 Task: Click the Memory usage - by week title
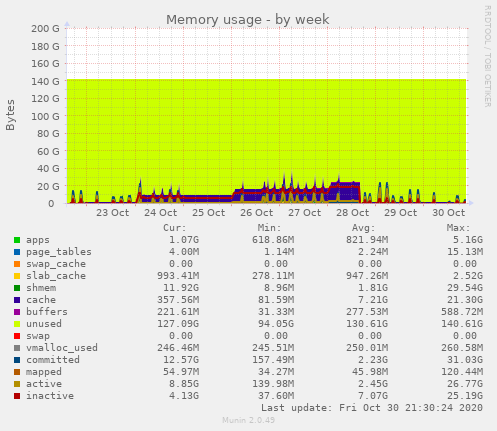tap(248, 20)
